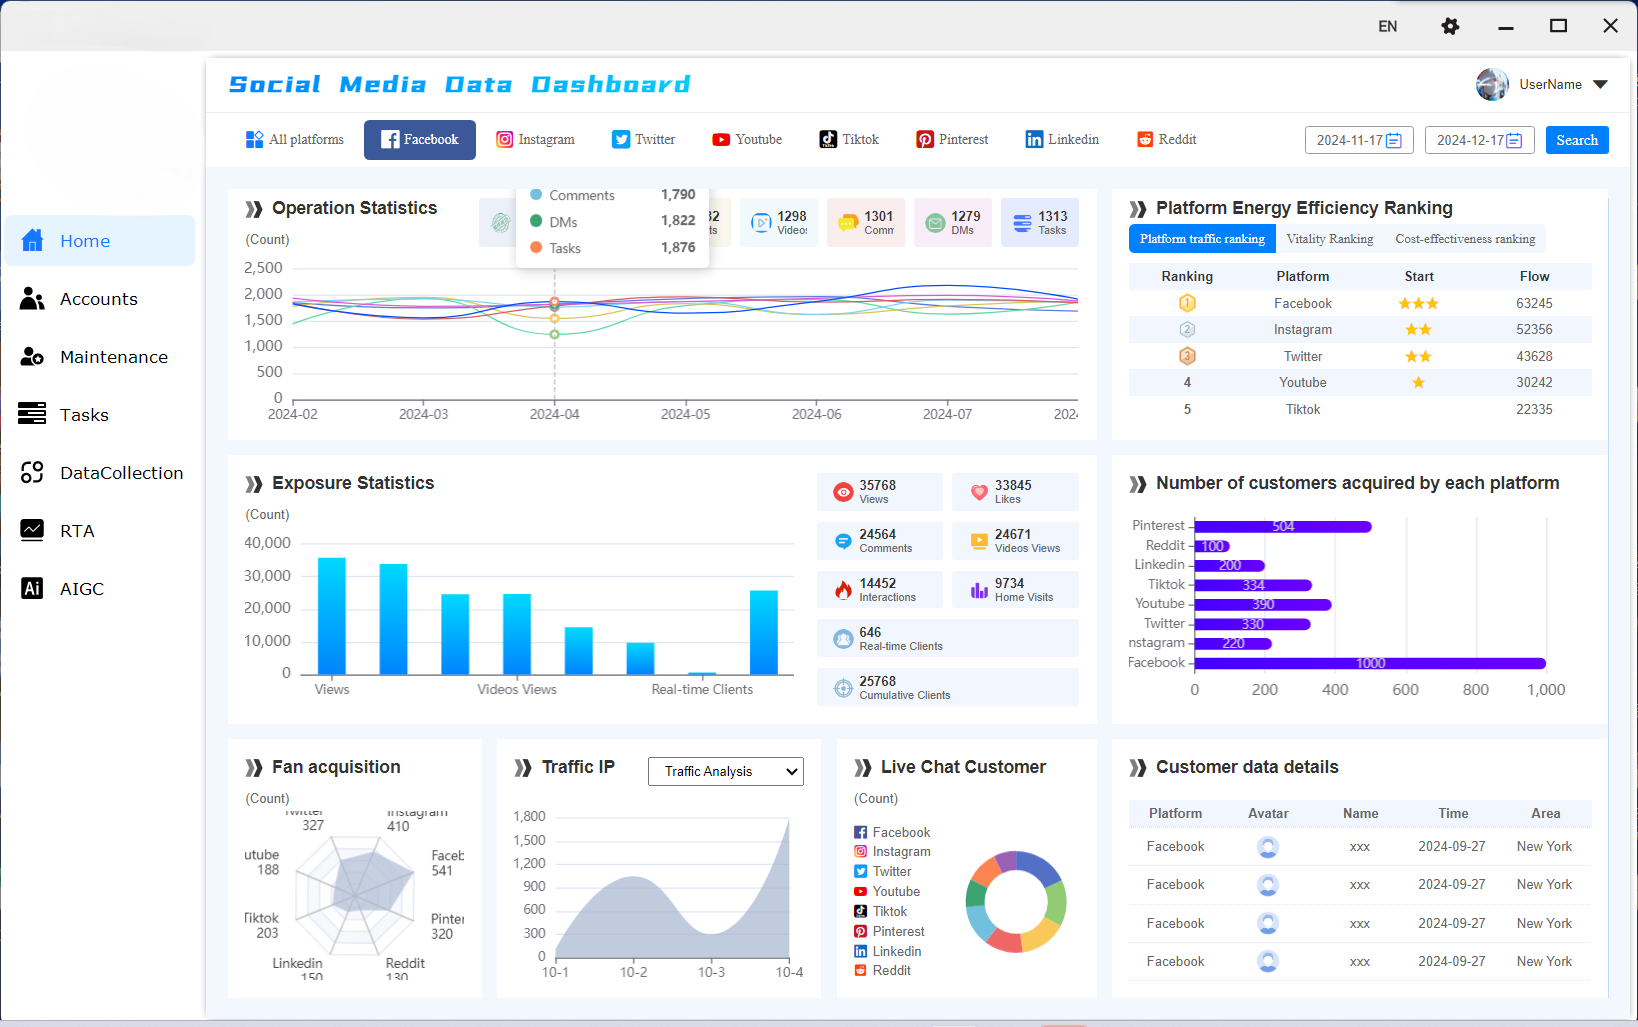Click the 24564 Comments chat icon
Viewport: 1638px width, 1027px height.
pos(844,541)
